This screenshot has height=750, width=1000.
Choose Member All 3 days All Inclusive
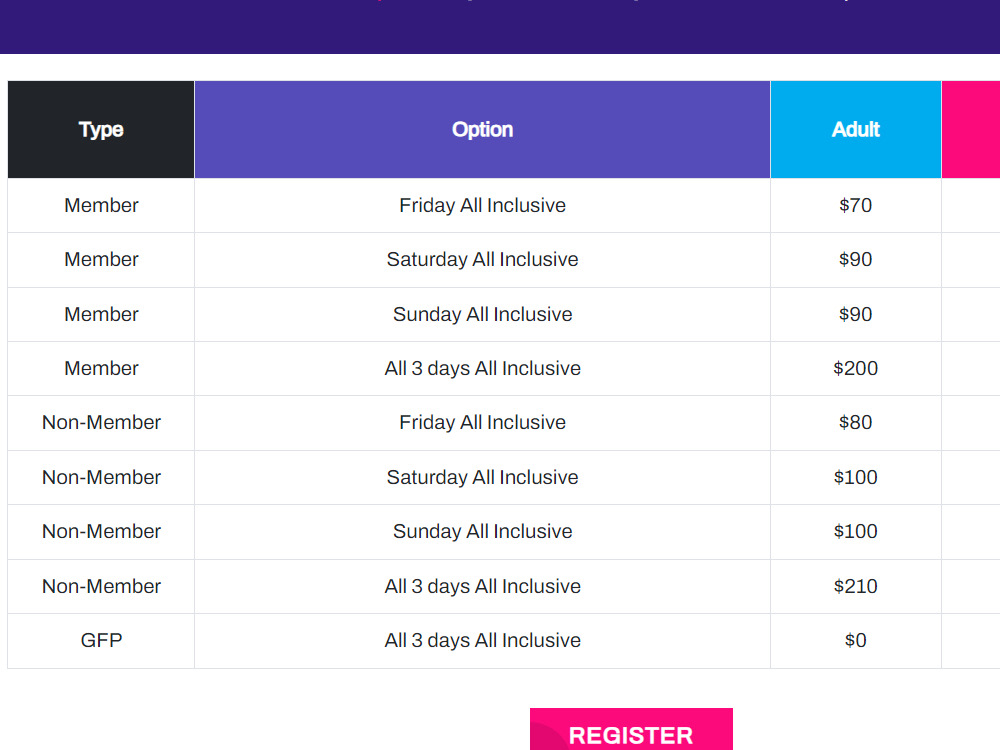coord(482,369)
